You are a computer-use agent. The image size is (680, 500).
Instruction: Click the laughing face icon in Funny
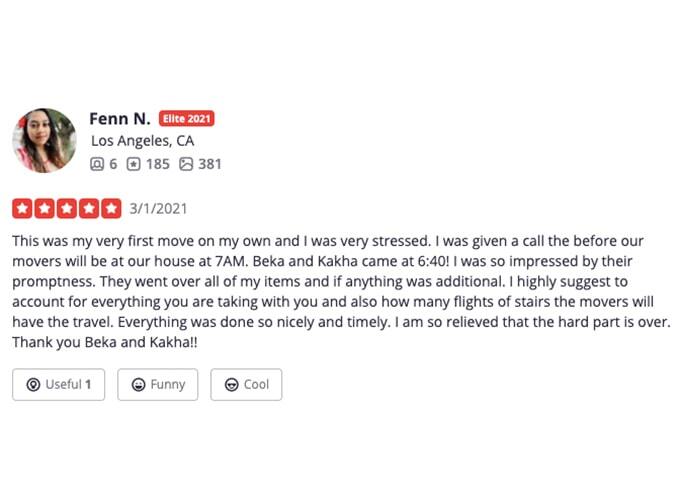point(138,385)
